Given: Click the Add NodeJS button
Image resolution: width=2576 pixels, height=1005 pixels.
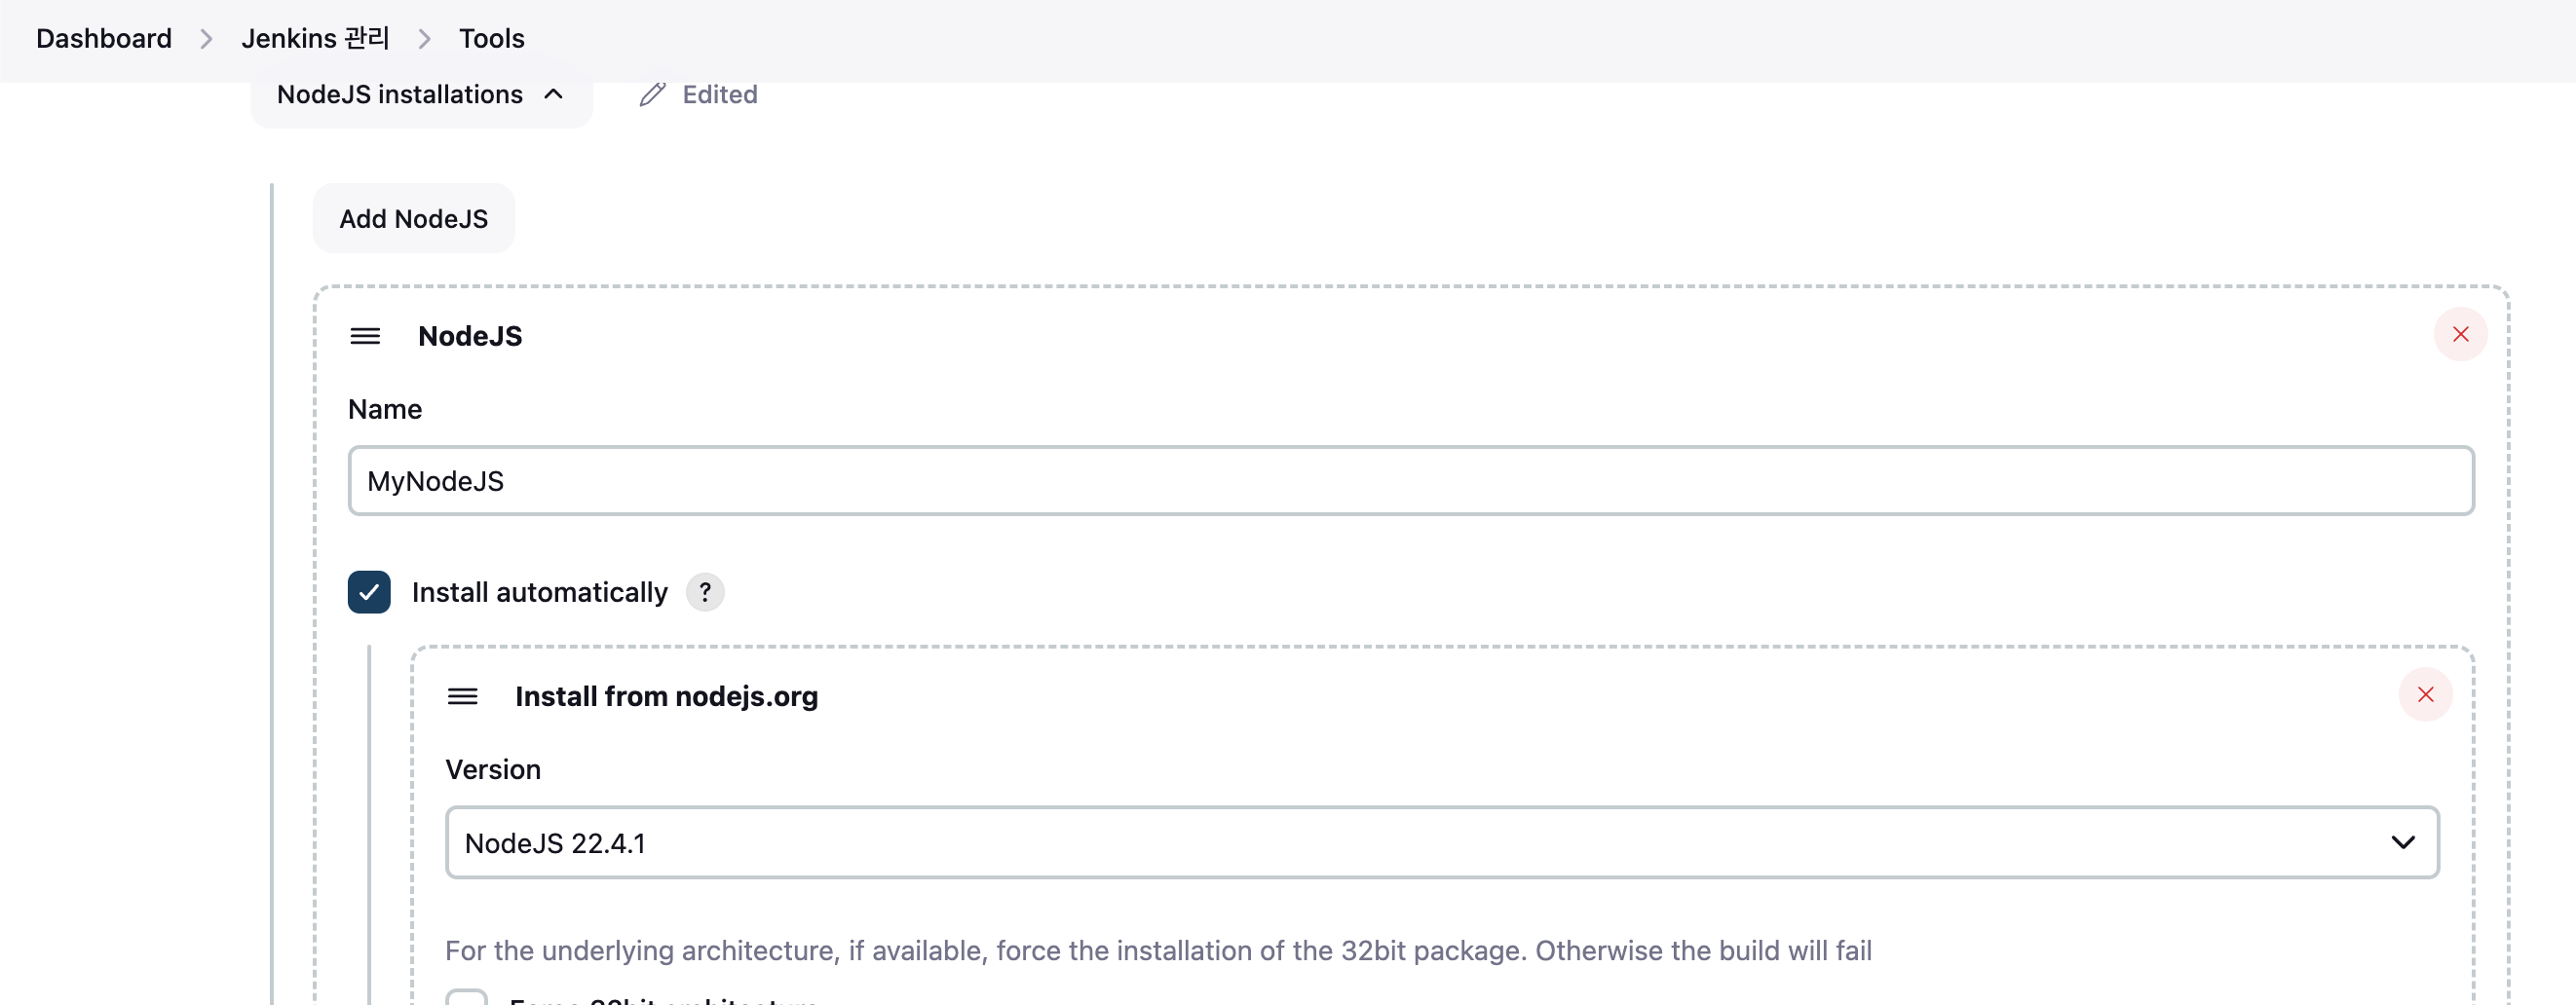Looking at the screenshot, I should [x=413, y=218].
